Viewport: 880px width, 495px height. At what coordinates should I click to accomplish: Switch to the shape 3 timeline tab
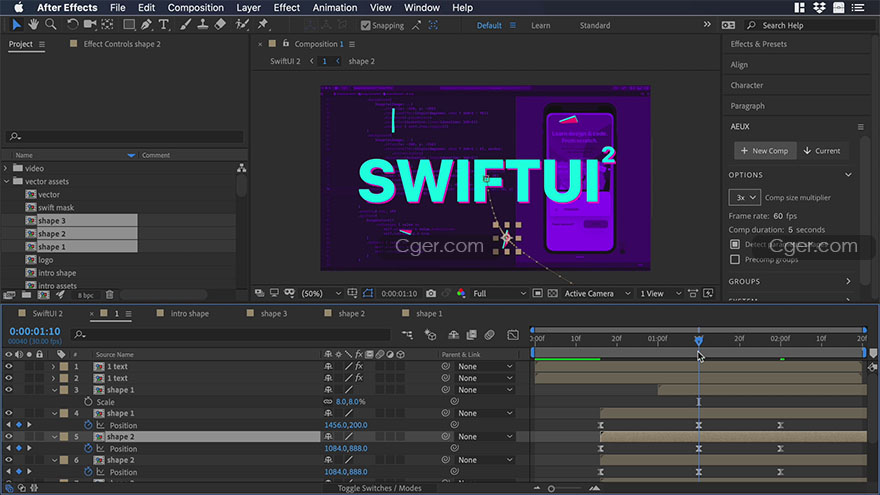pos(274,314)
